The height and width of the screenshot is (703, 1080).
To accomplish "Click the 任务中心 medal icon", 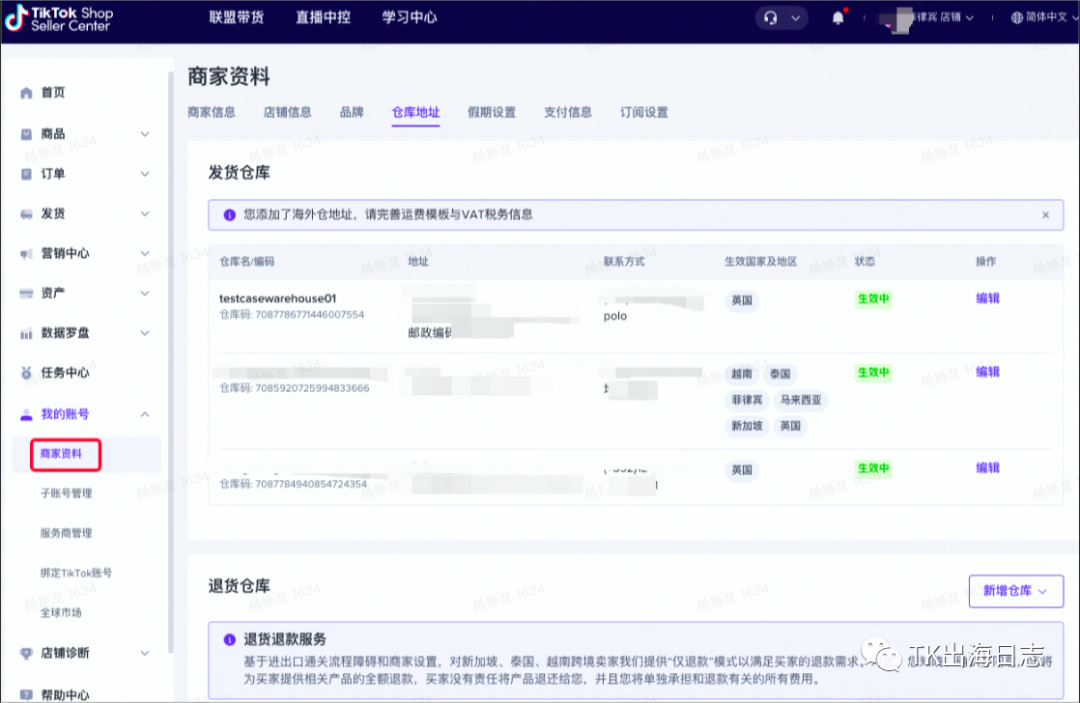I will (26, 373).
